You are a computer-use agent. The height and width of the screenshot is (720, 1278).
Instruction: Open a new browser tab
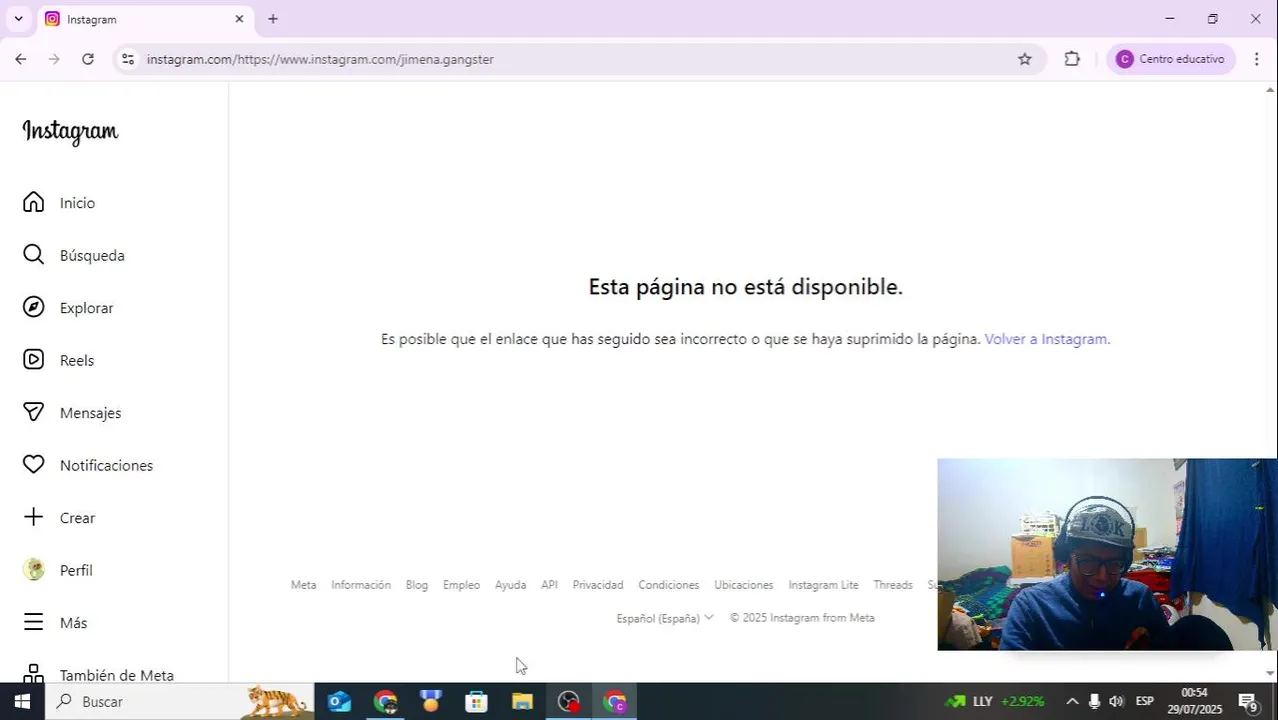click(273, 19)
